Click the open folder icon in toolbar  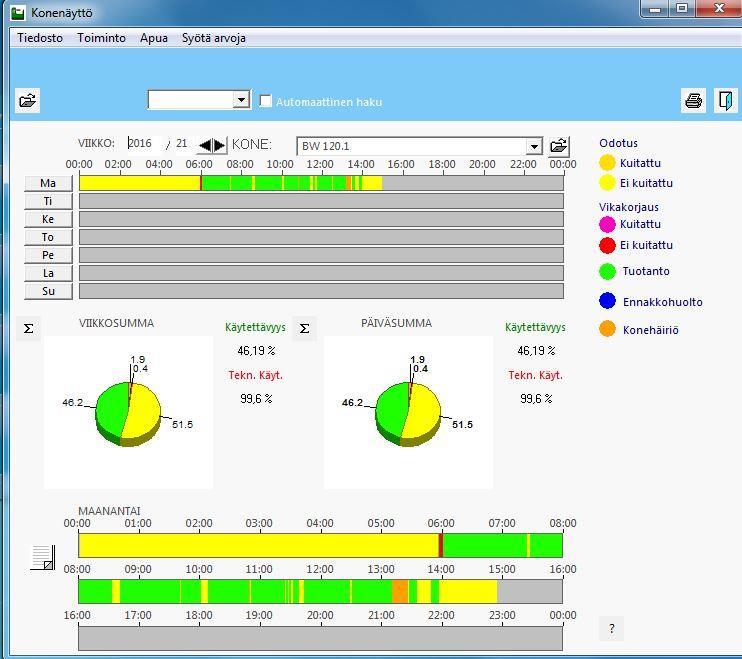coord(27,100)
